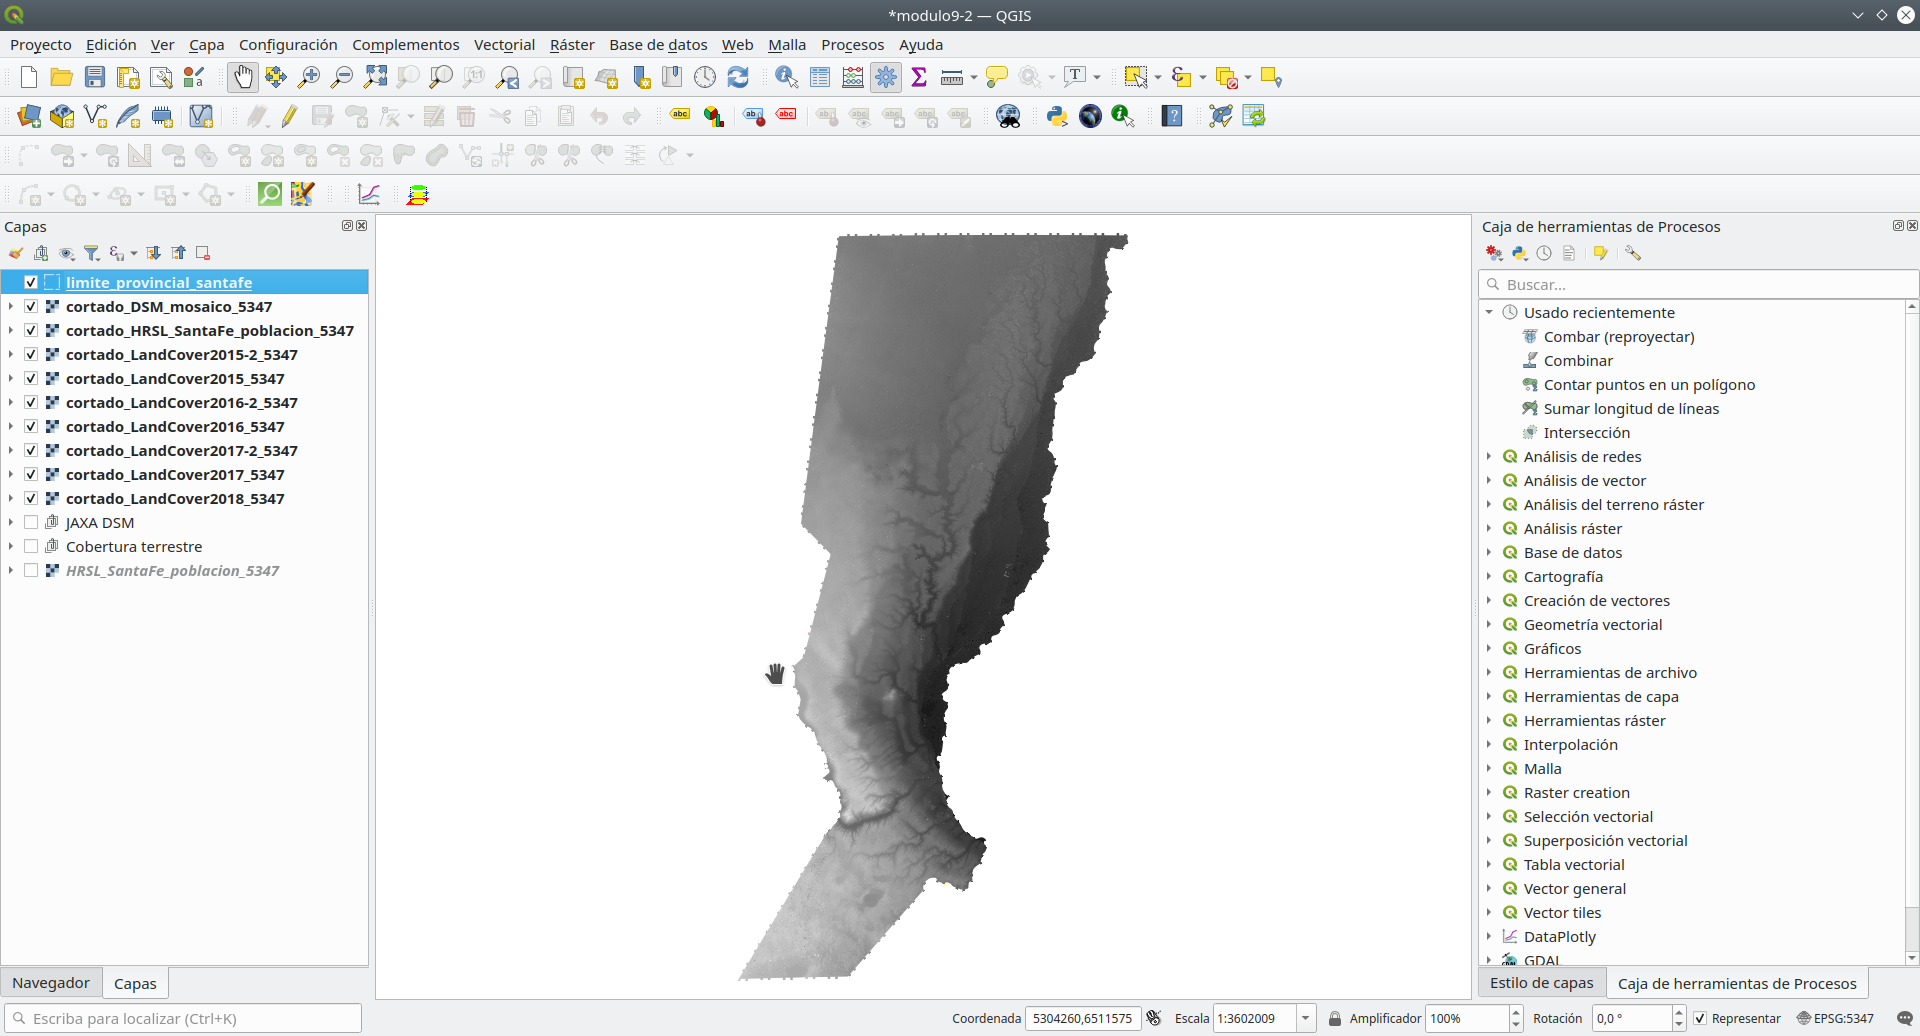Viewport: 1920px width, 1036px height.
Task: Click Filter legend icon in Capas panel
Action: coord(92,253)
